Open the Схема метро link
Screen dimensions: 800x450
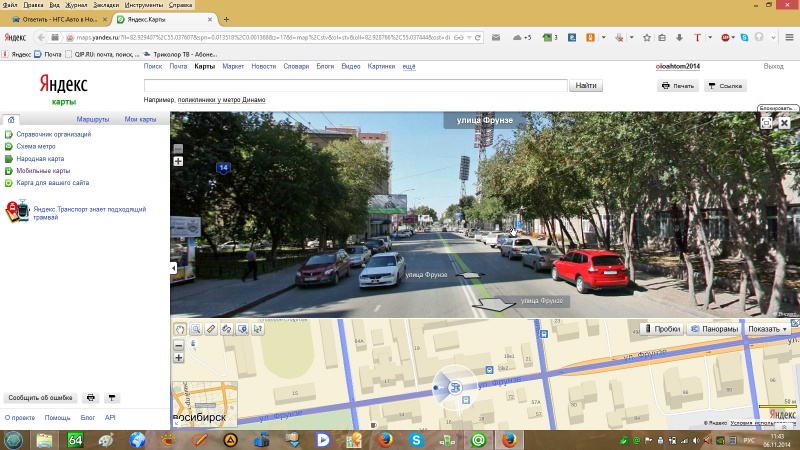point(36,146)
